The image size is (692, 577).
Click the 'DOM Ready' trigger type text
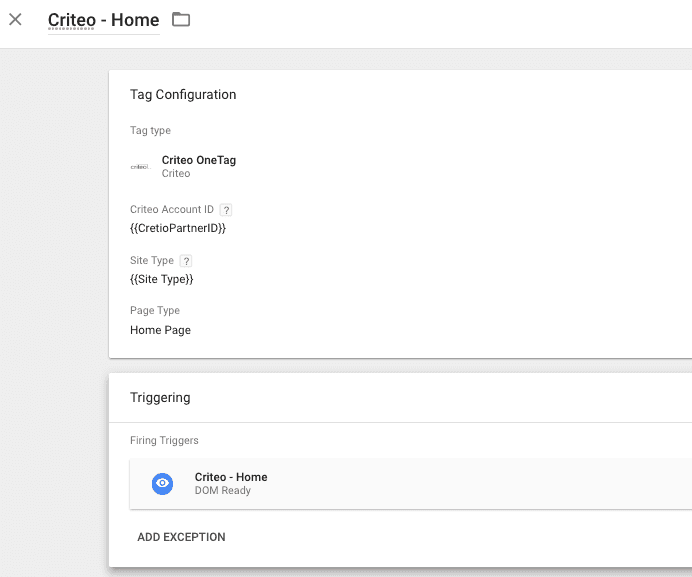pyautogui.click(x=222, y=491)
